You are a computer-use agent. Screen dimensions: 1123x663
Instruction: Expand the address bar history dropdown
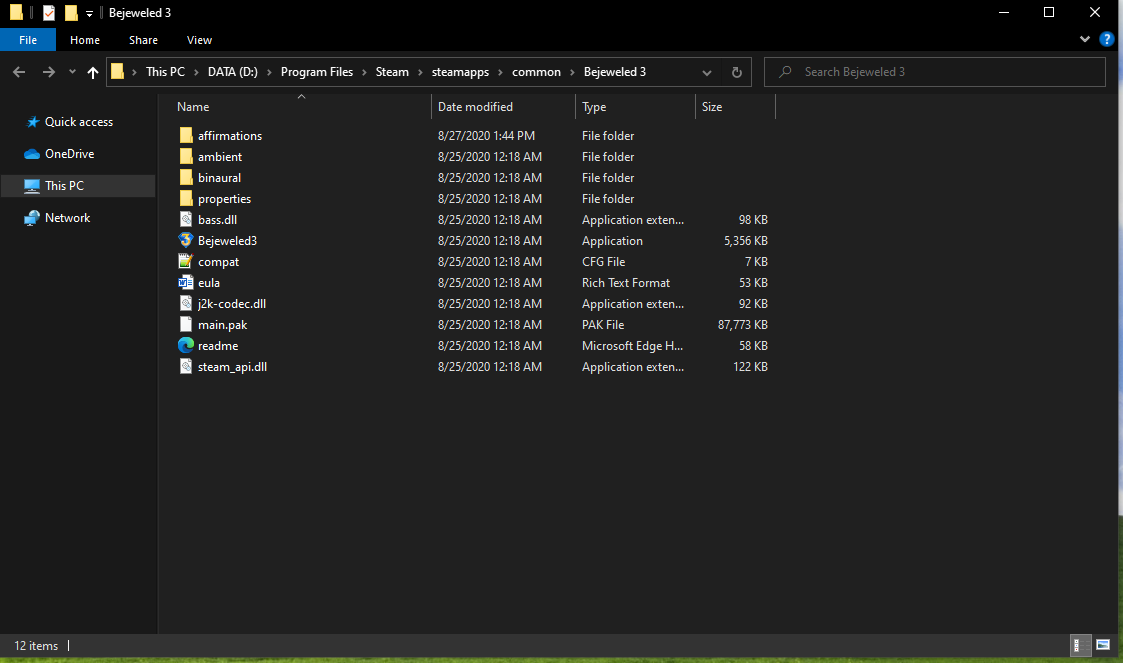tap(707, 72)
